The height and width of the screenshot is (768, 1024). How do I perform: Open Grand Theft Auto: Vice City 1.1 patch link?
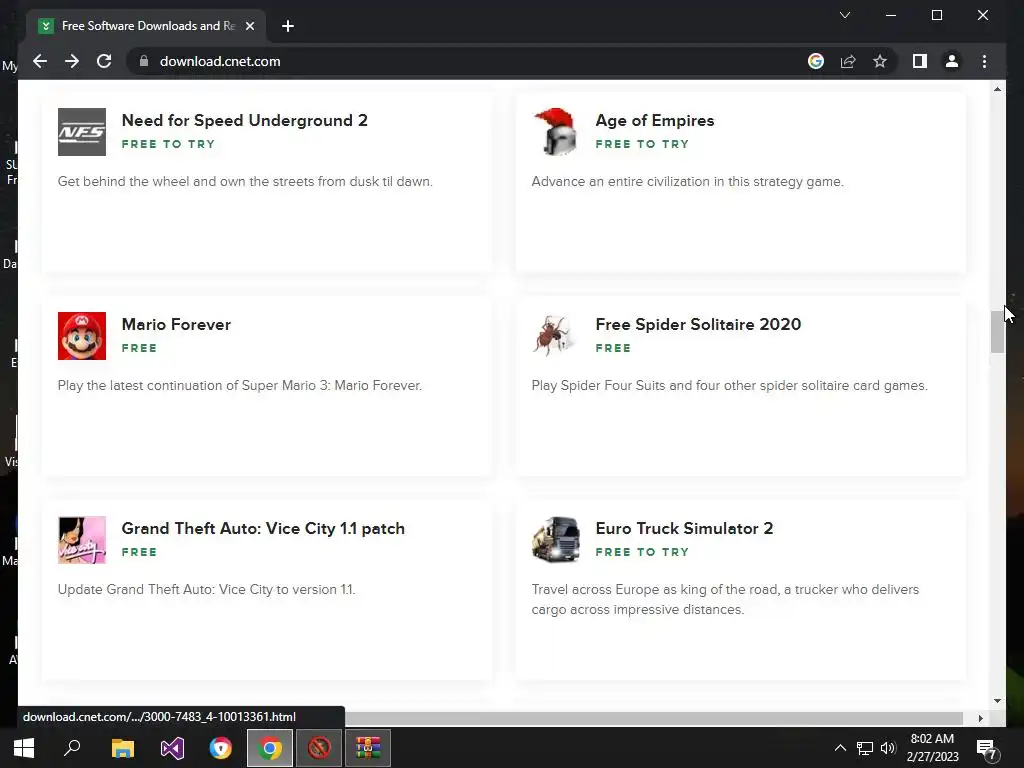click(x=263, y=528)
